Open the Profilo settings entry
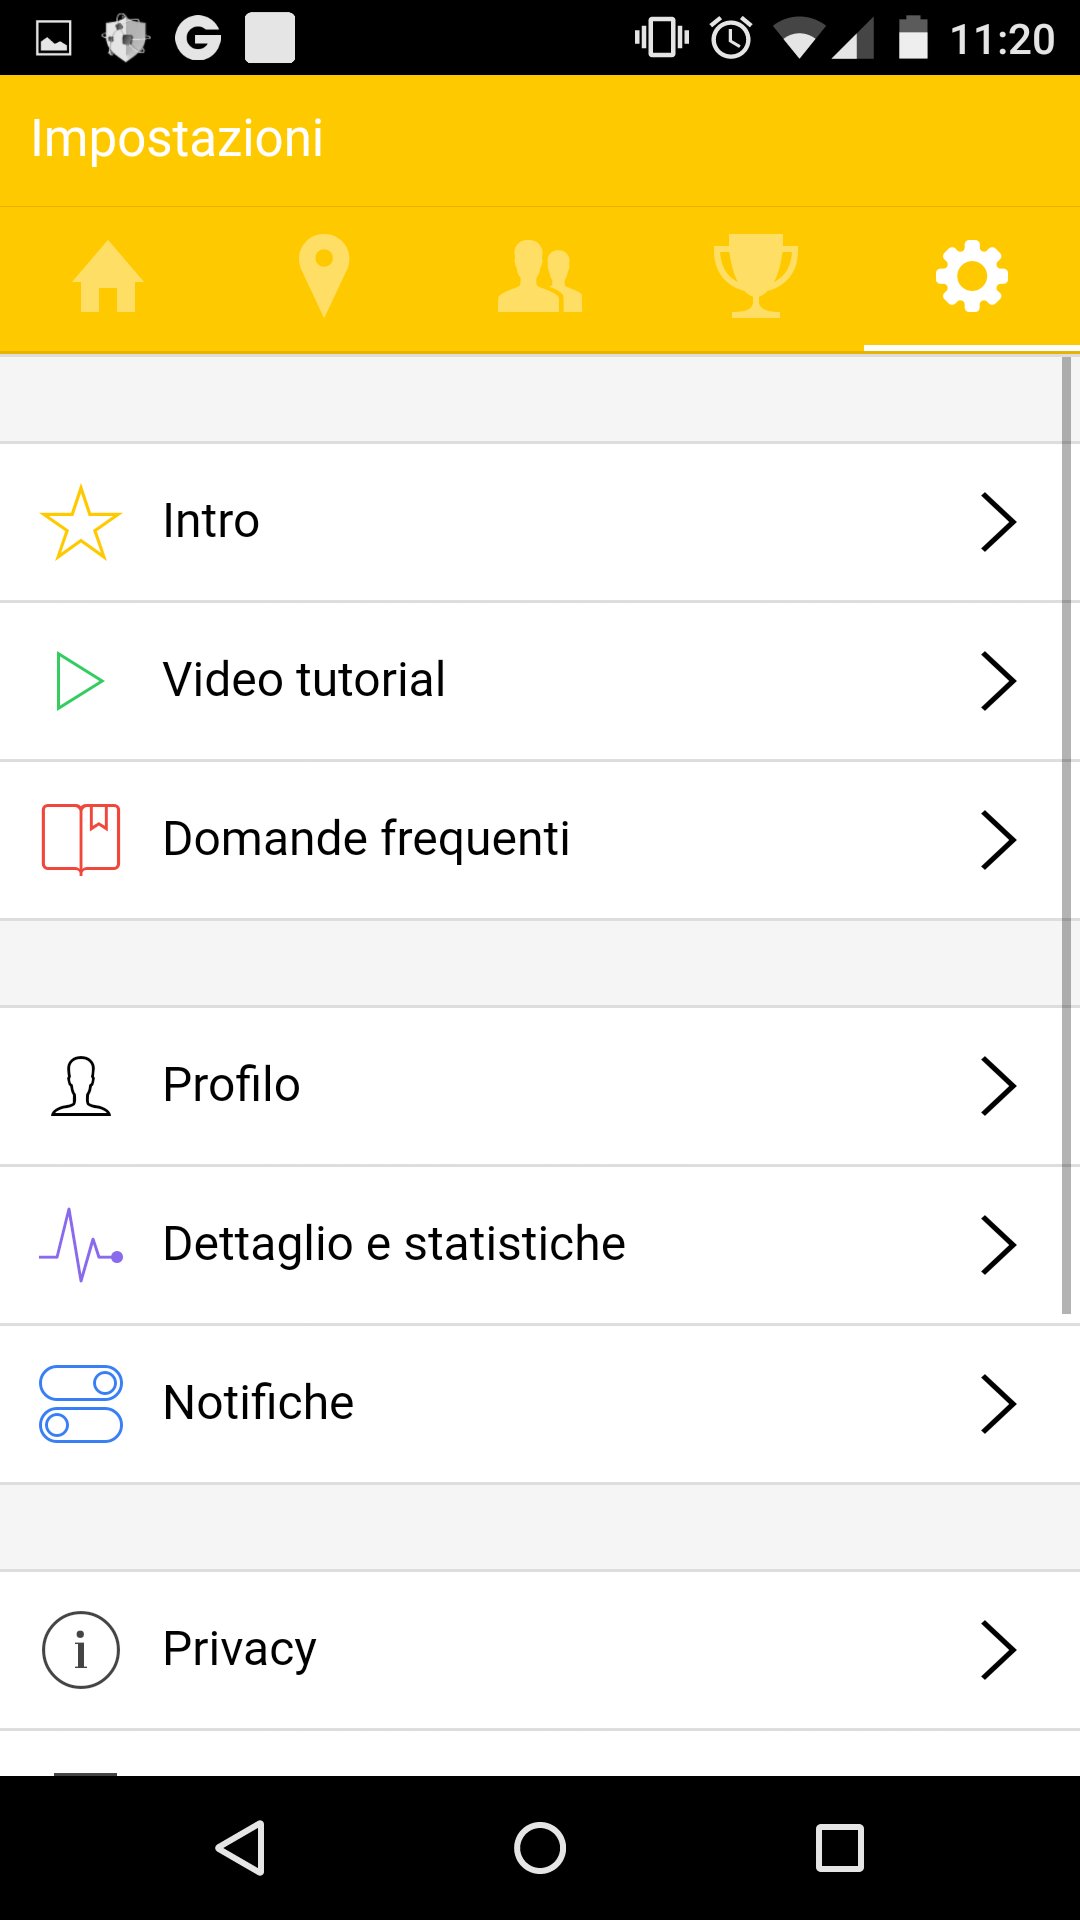This screenshot has width=1080, height=1920. click(x=540, y=1086)
